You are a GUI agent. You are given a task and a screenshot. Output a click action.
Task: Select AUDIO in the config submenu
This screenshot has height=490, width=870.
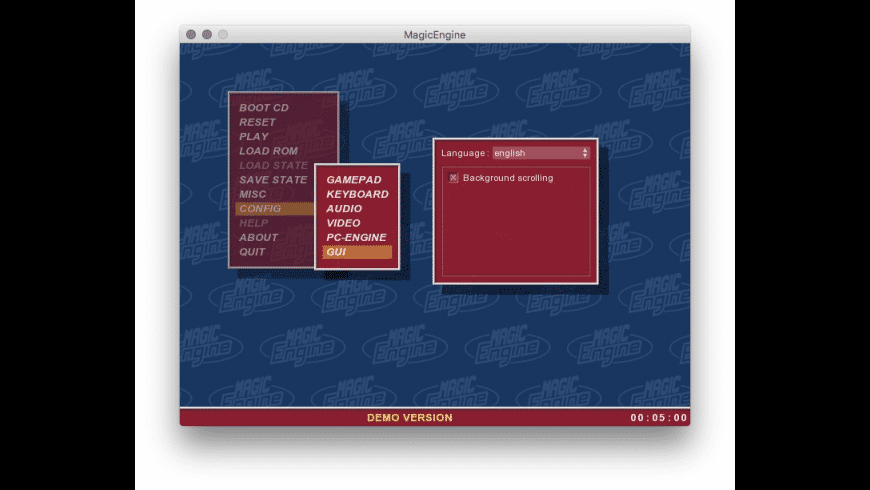[x=344, y=209]
